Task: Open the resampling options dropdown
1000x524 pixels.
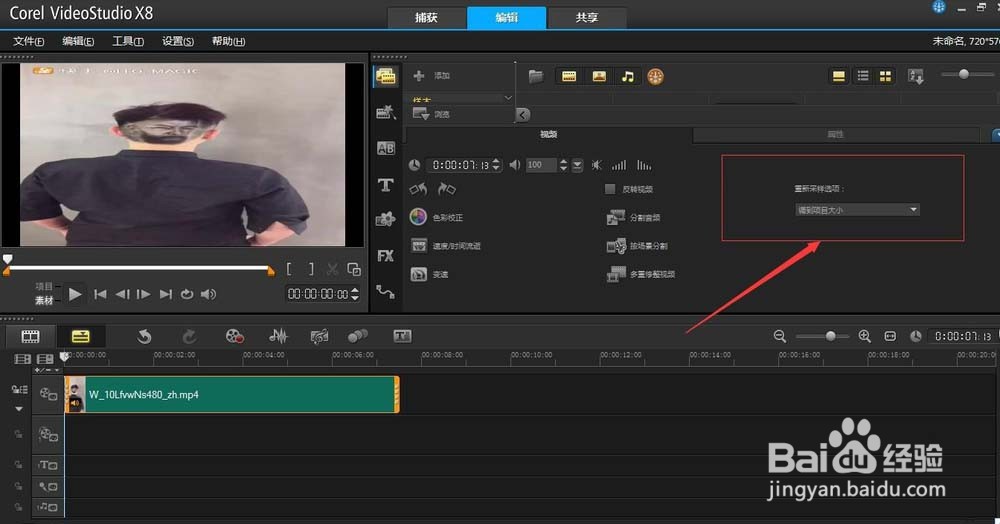Action: [857, 210]
